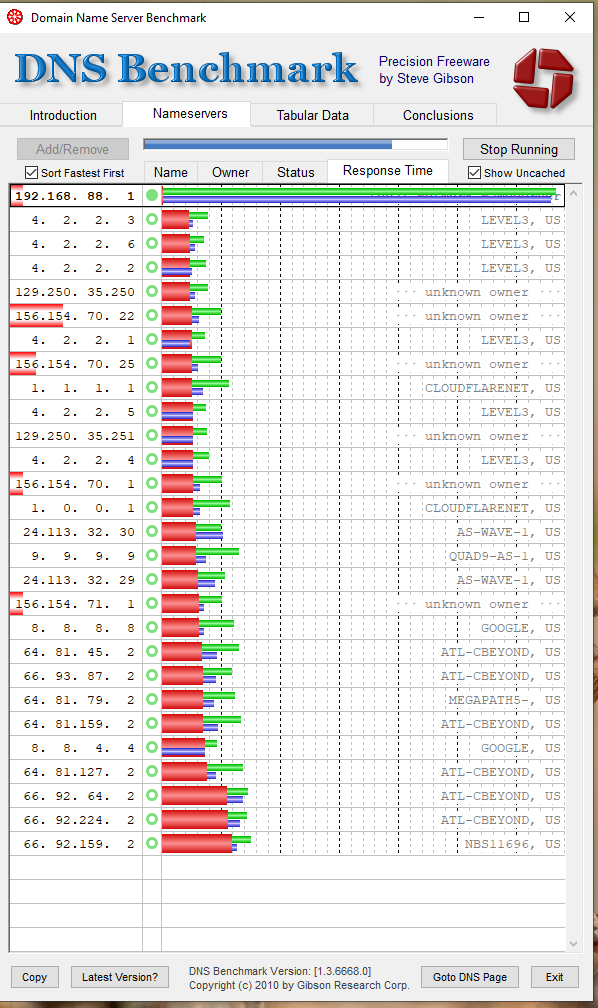Image resolution: width=598 pixels, height=1008 pixels.
Task: Select nameserver row 192.168.88.1
Action: pyautogui.click(x=287, y=195)
